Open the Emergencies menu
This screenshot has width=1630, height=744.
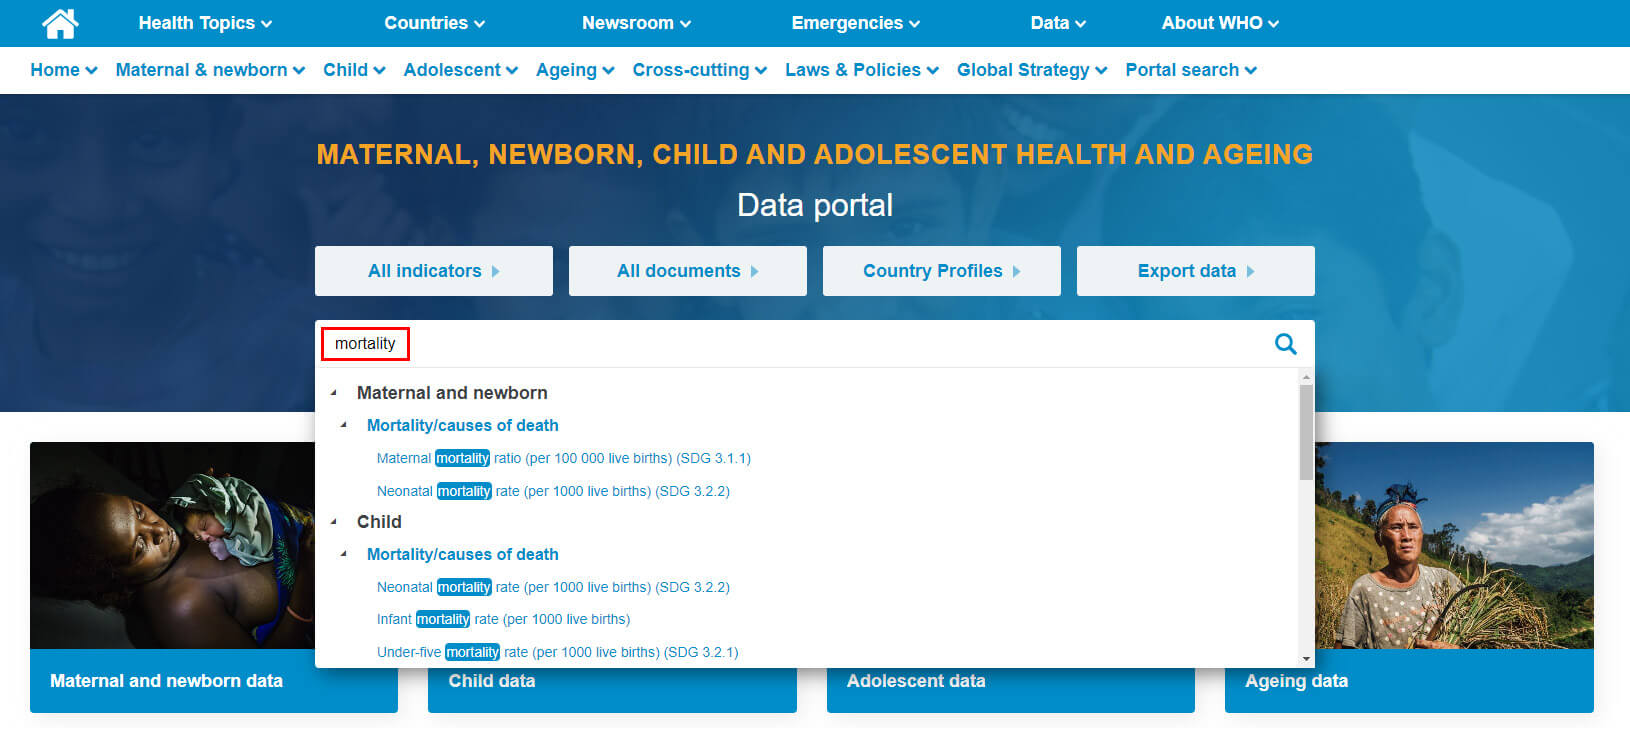pyautogui.click(x=855, y=23)
